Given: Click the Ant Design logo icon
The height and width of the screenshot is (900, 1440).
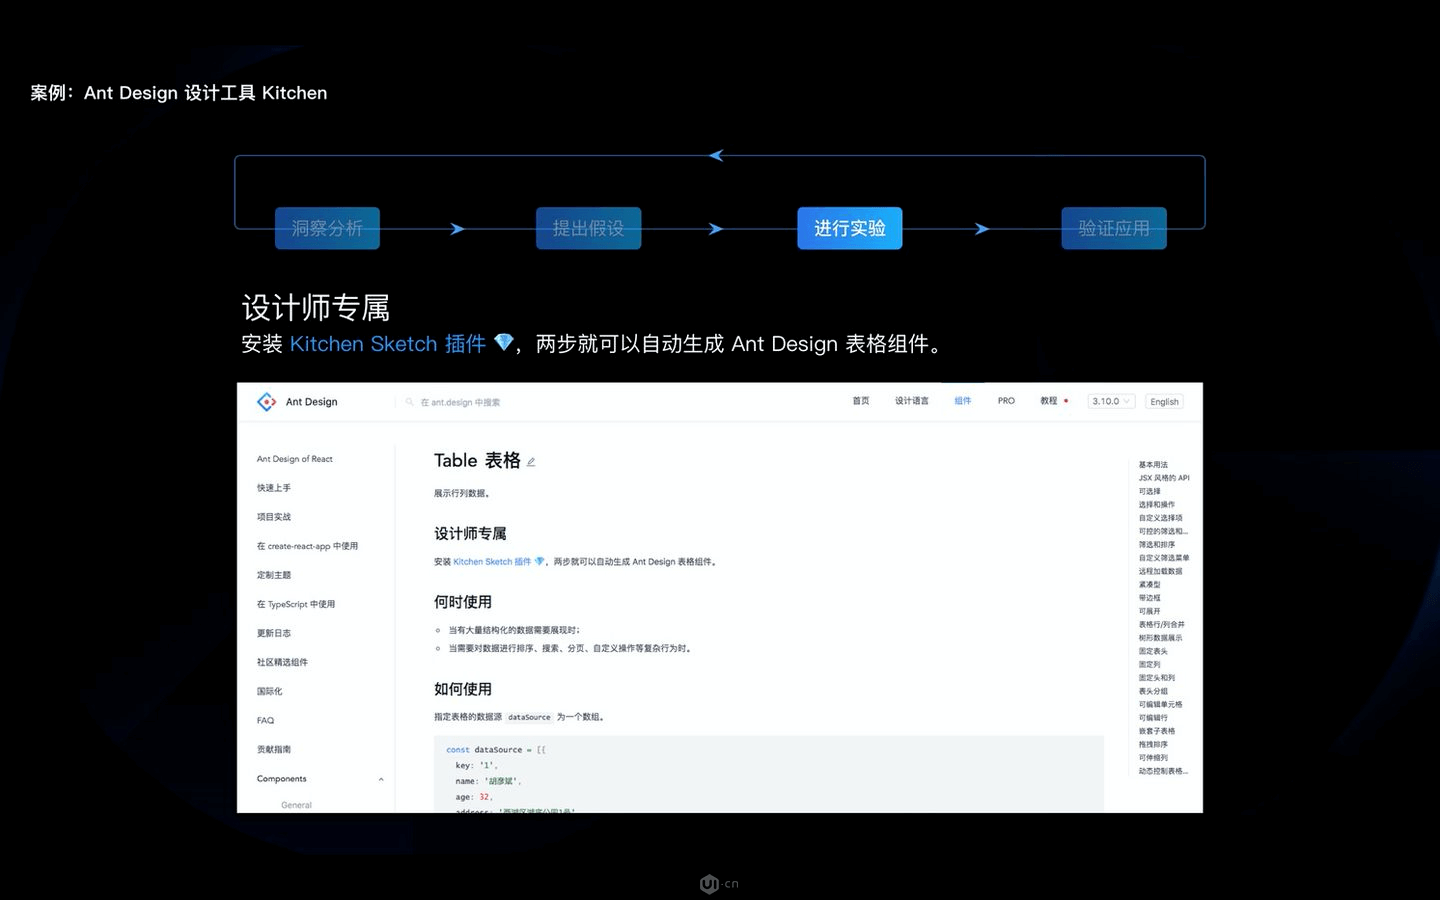Looking at the screenshot, I should [x=266, y=402].
